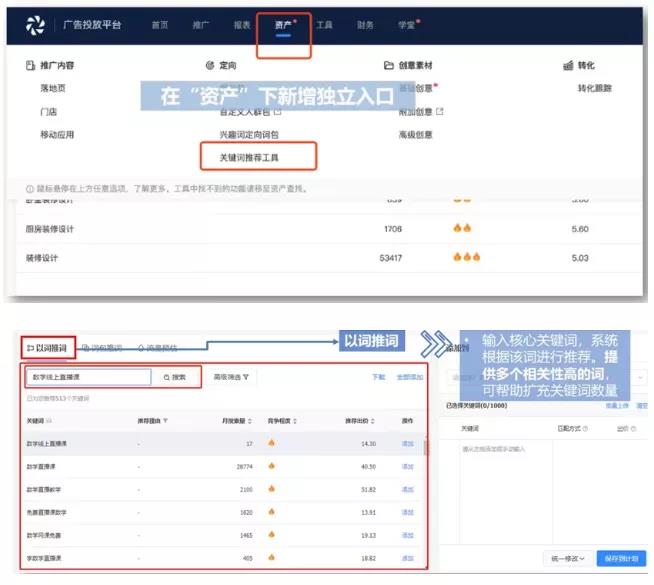654x585 pixels.
Task: Click the 转化 section chart icon
Action: 568,65
